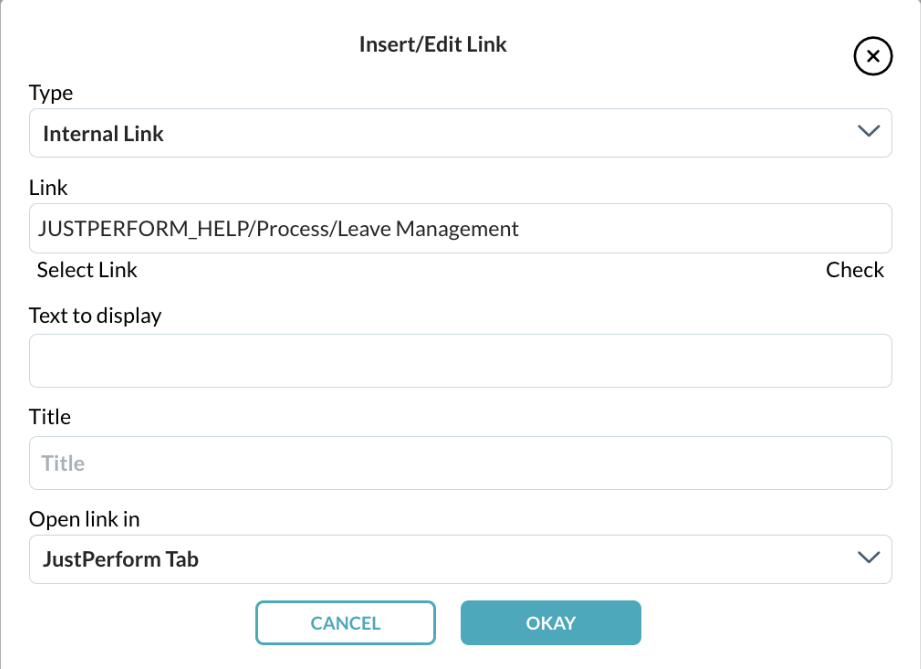Select the Link path text field
The height and width of the screenshot is (669, 921).
click(460, 228)
